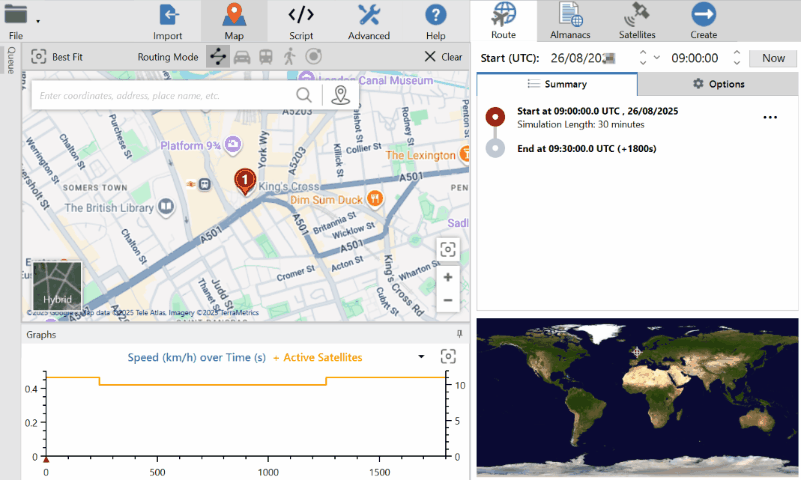
Task: Open Advanced tools
Action: tap(369, 21)
